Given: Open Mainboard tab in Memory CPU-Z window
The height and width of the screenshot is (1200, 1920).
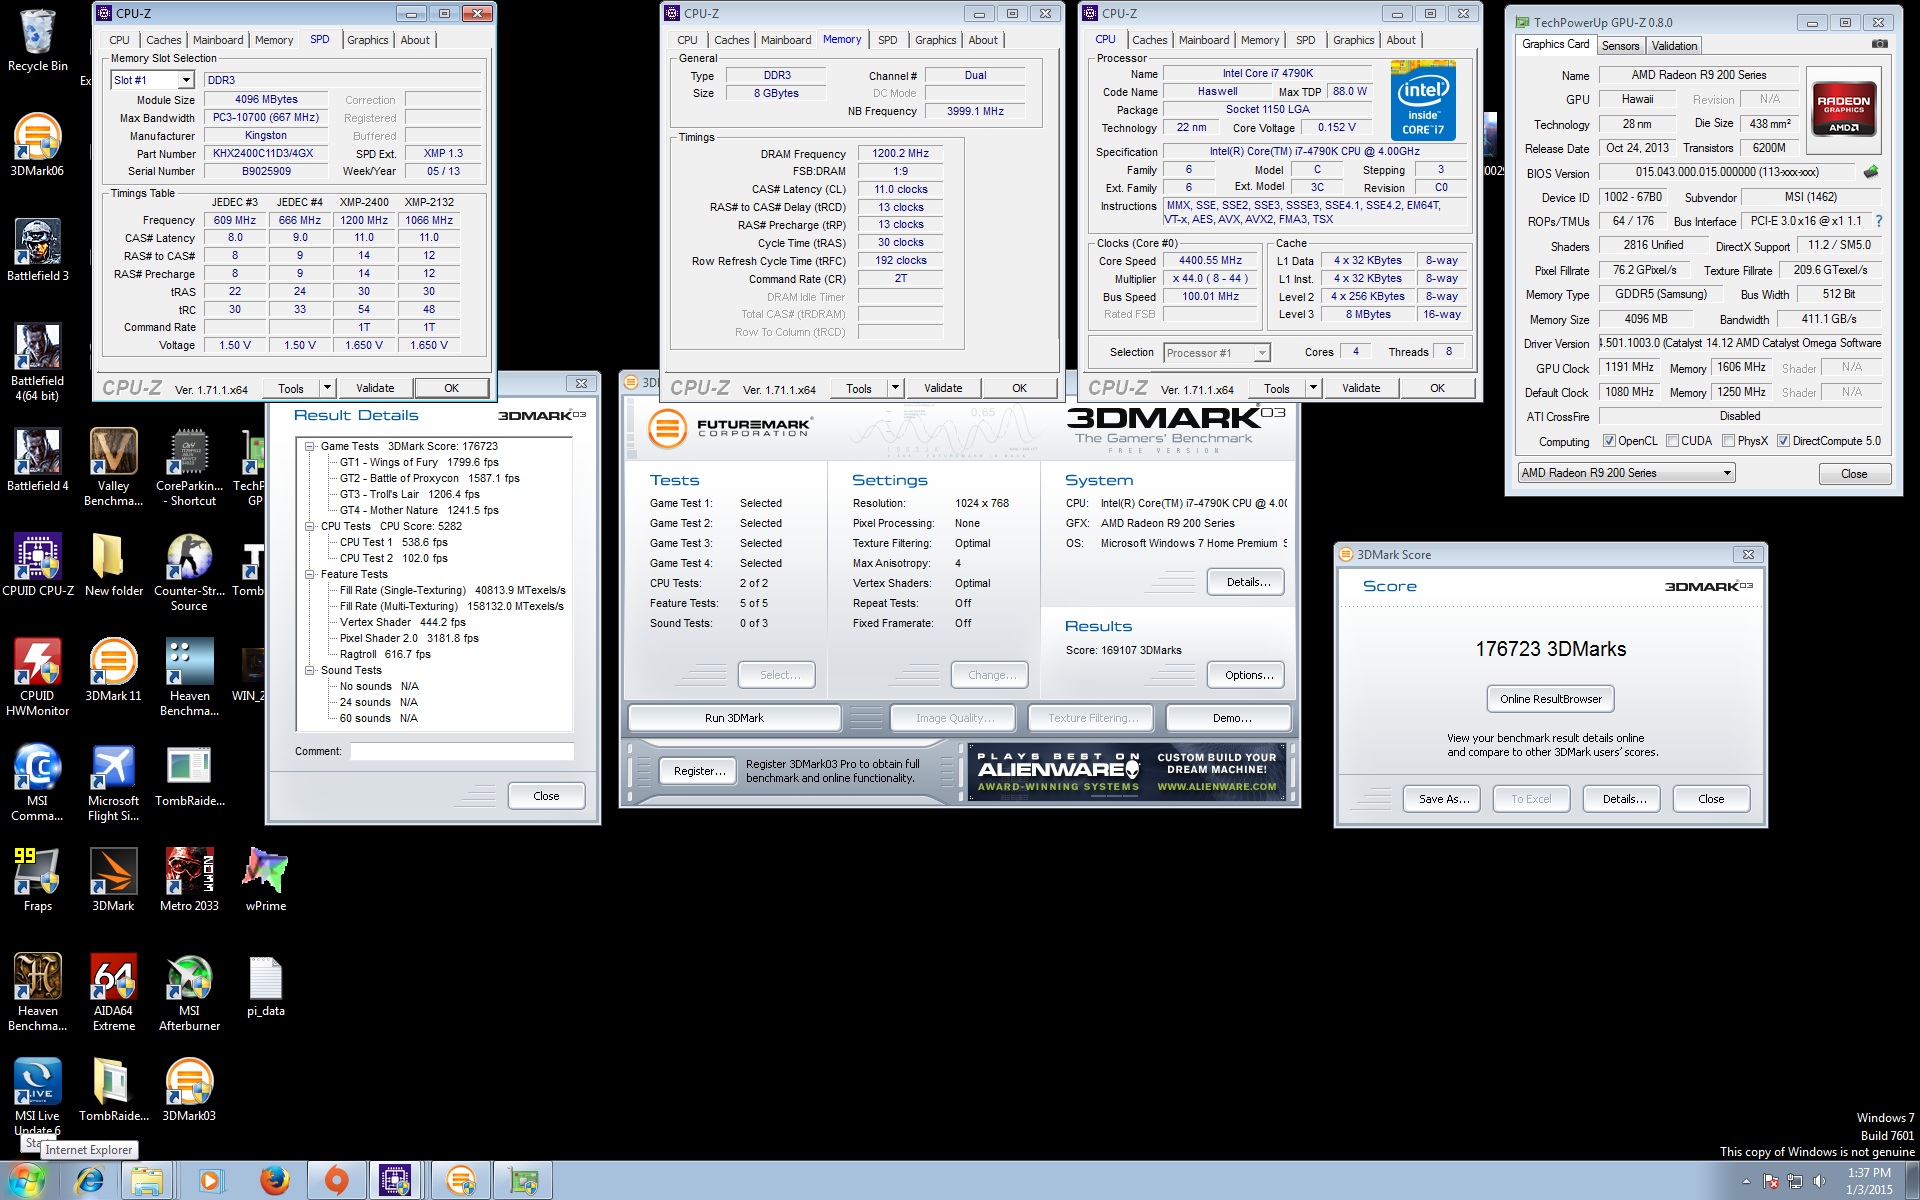Looking at the screenshot, I should click(786, 40).
